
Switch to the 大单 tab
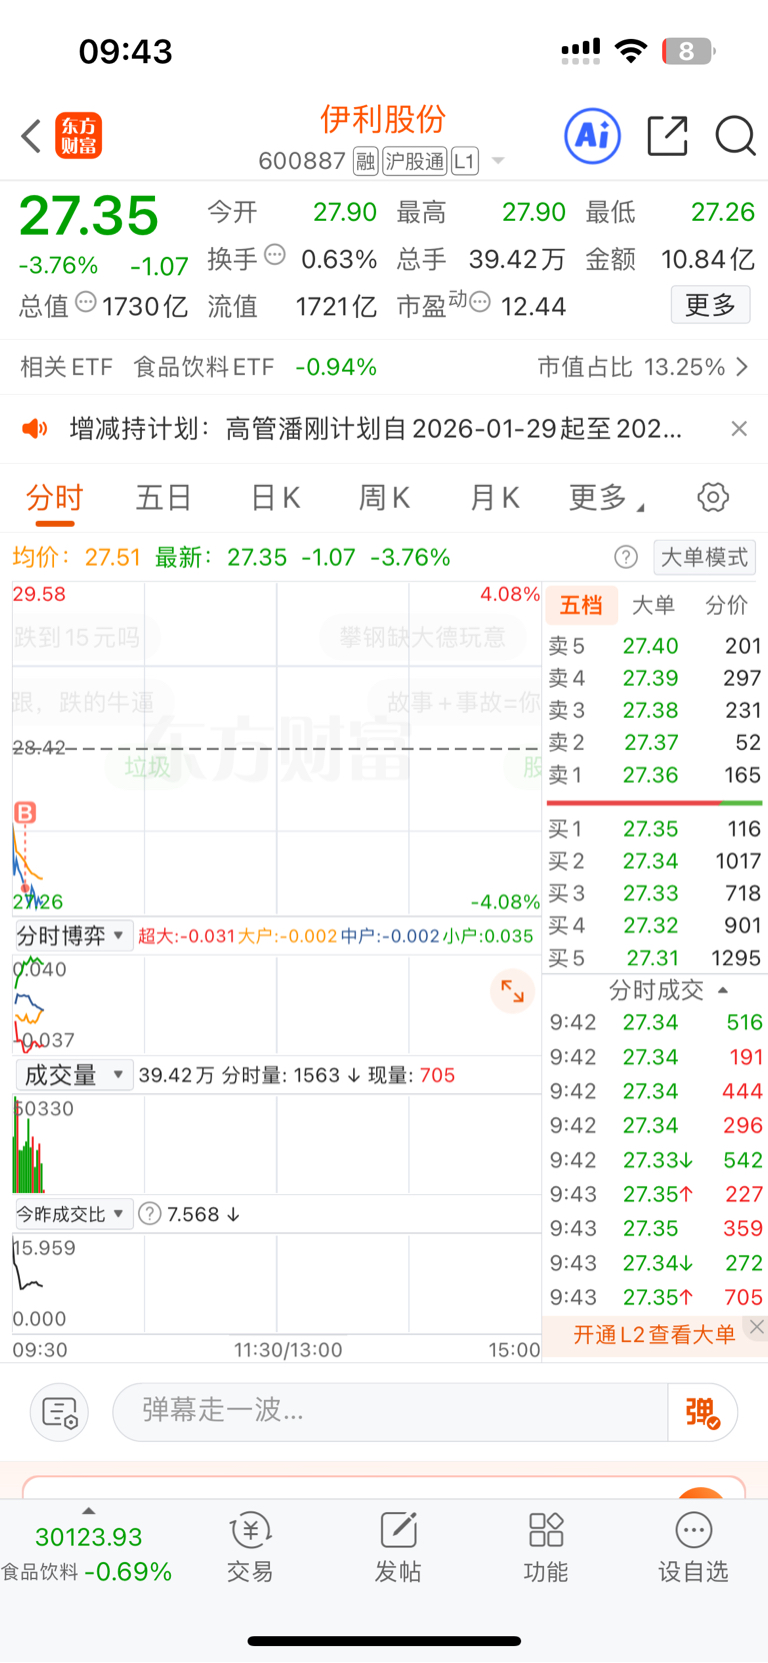click(x=654, y=605)
